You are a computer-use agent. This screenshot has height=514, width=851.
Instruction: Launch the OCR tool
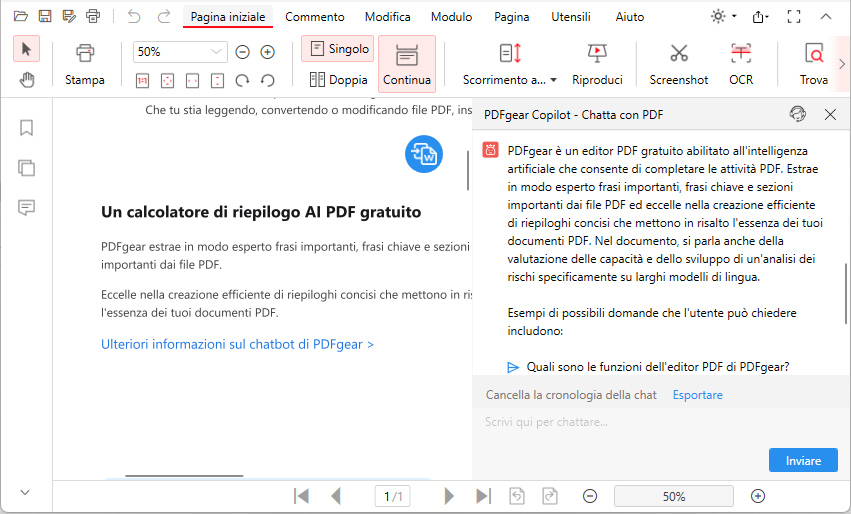(741, 64)
